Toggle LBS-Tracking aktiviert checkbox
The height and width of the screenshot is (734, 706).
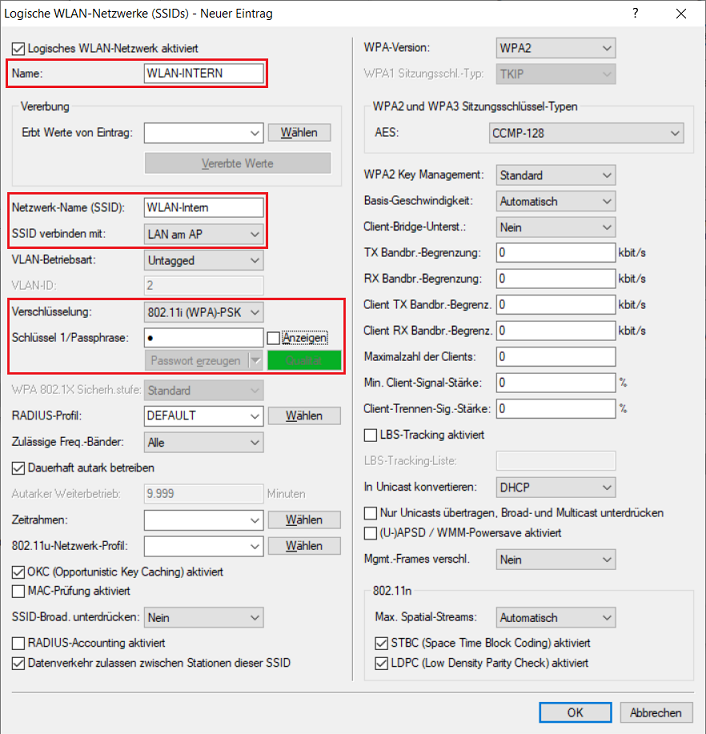372,435
